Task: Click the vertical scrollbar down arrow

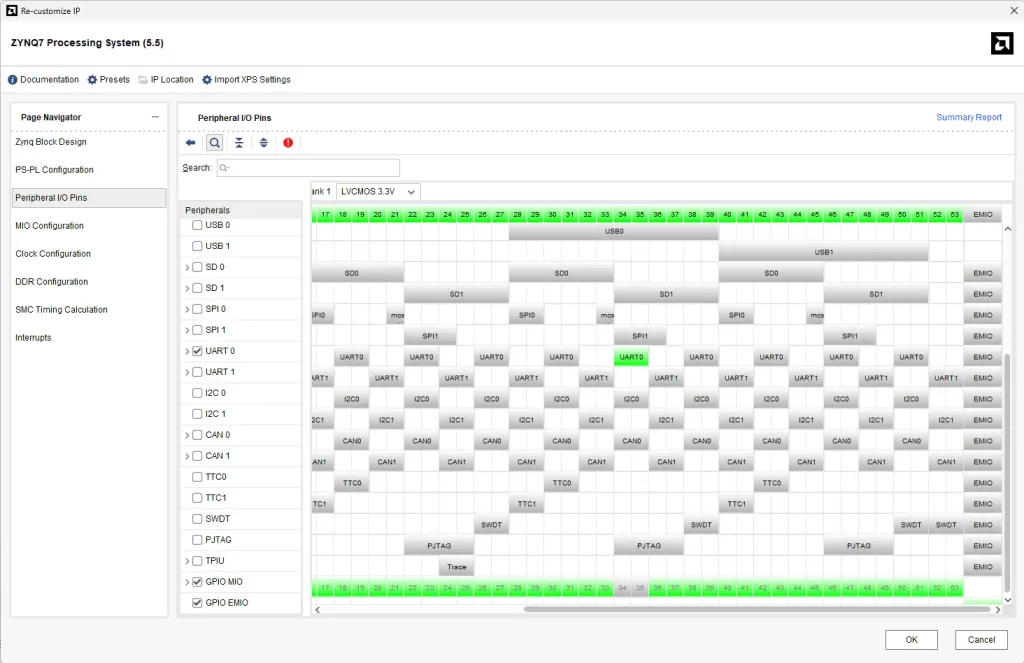Action: tap(1008, 600)
